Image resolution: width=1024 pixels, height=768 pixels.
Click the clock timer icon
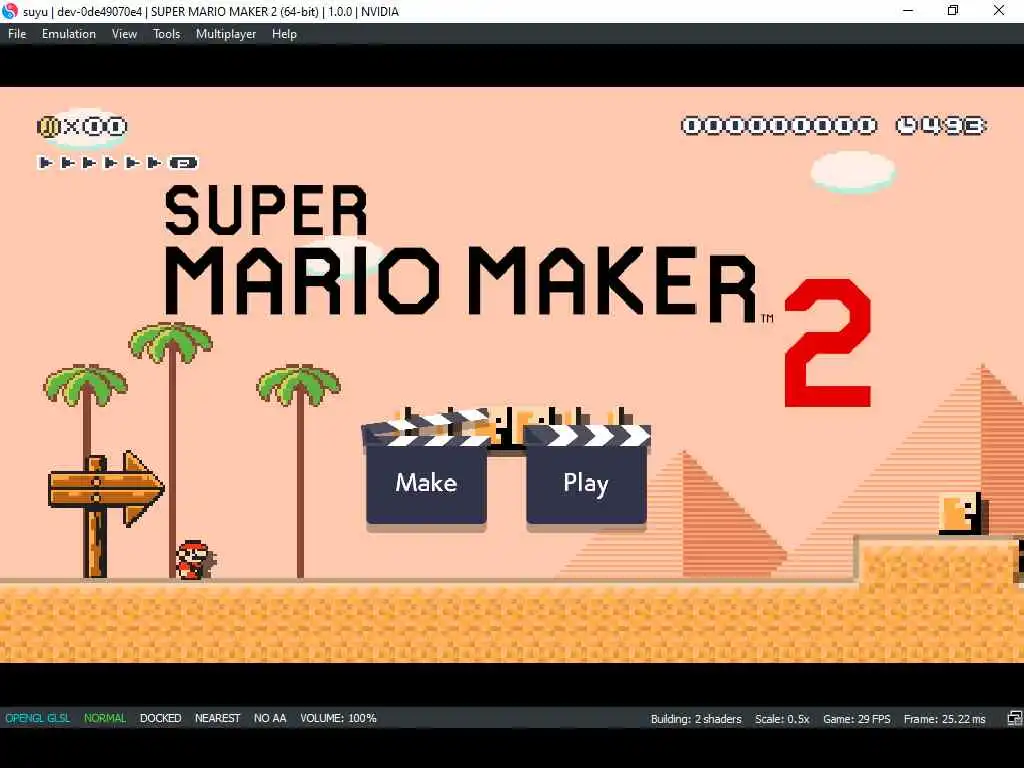pyautogui.click(x=906, y=125)
